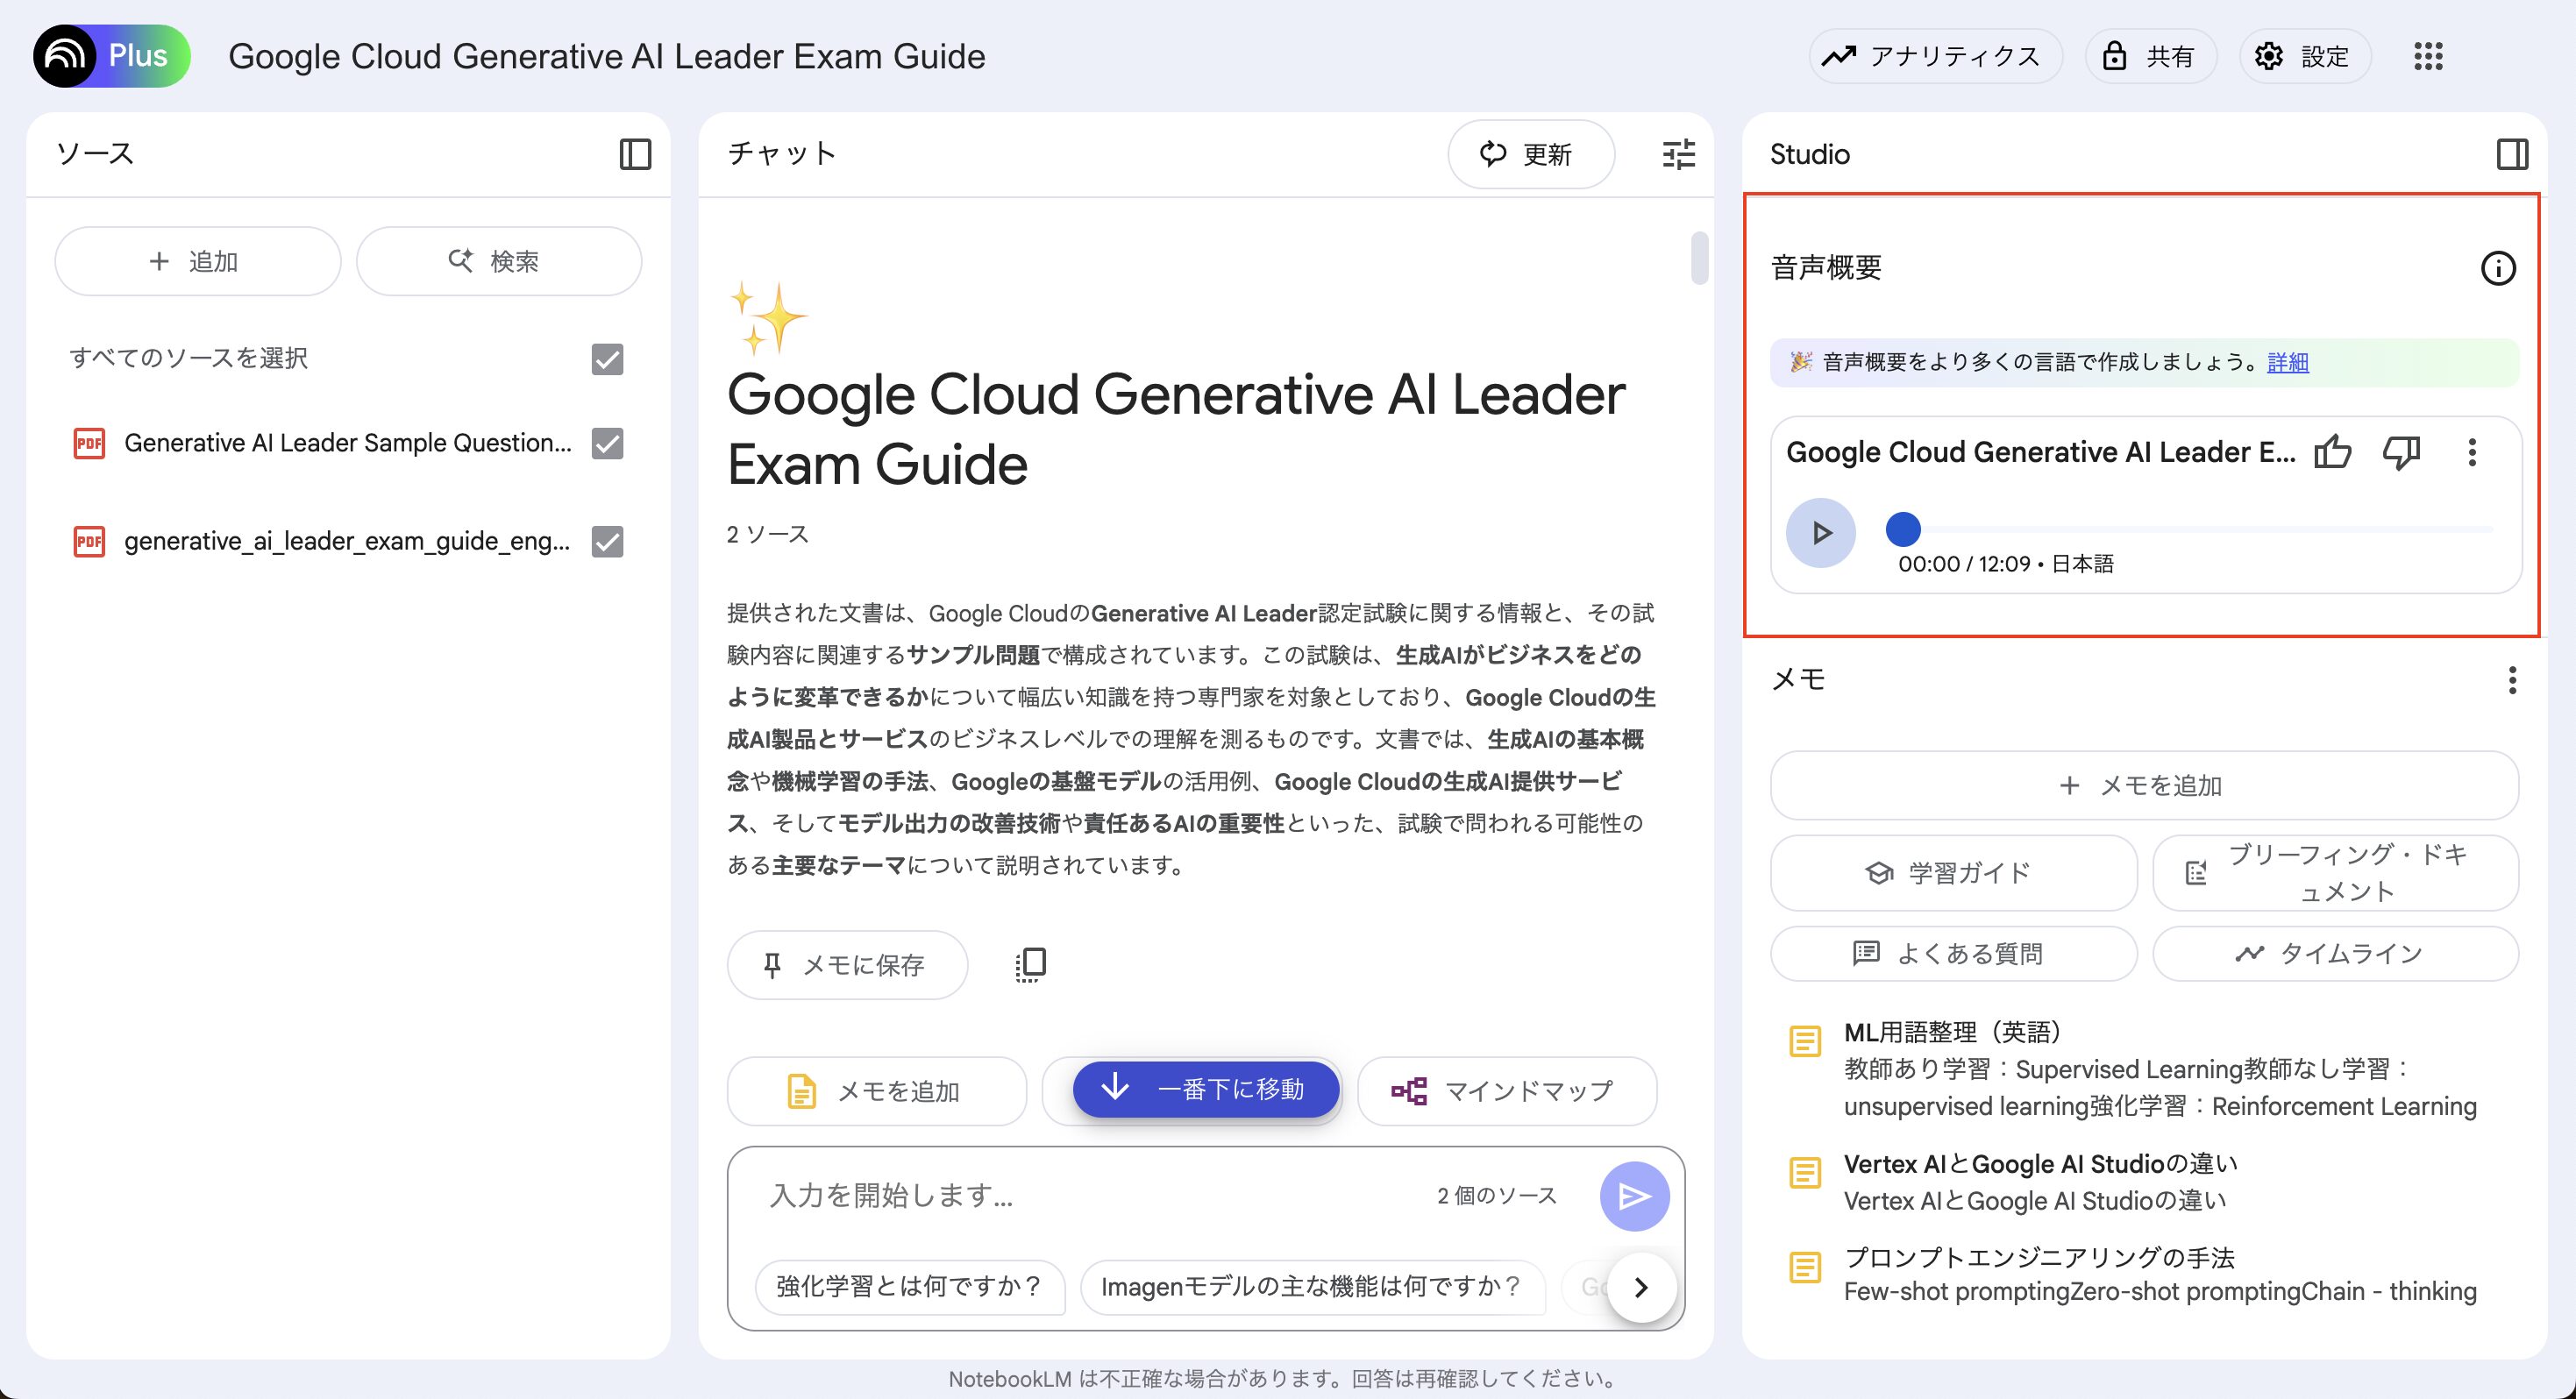Generate よくある質問 FAQ
The height and width of the screenshot is (1399, 2576).
pos(1953,954)
